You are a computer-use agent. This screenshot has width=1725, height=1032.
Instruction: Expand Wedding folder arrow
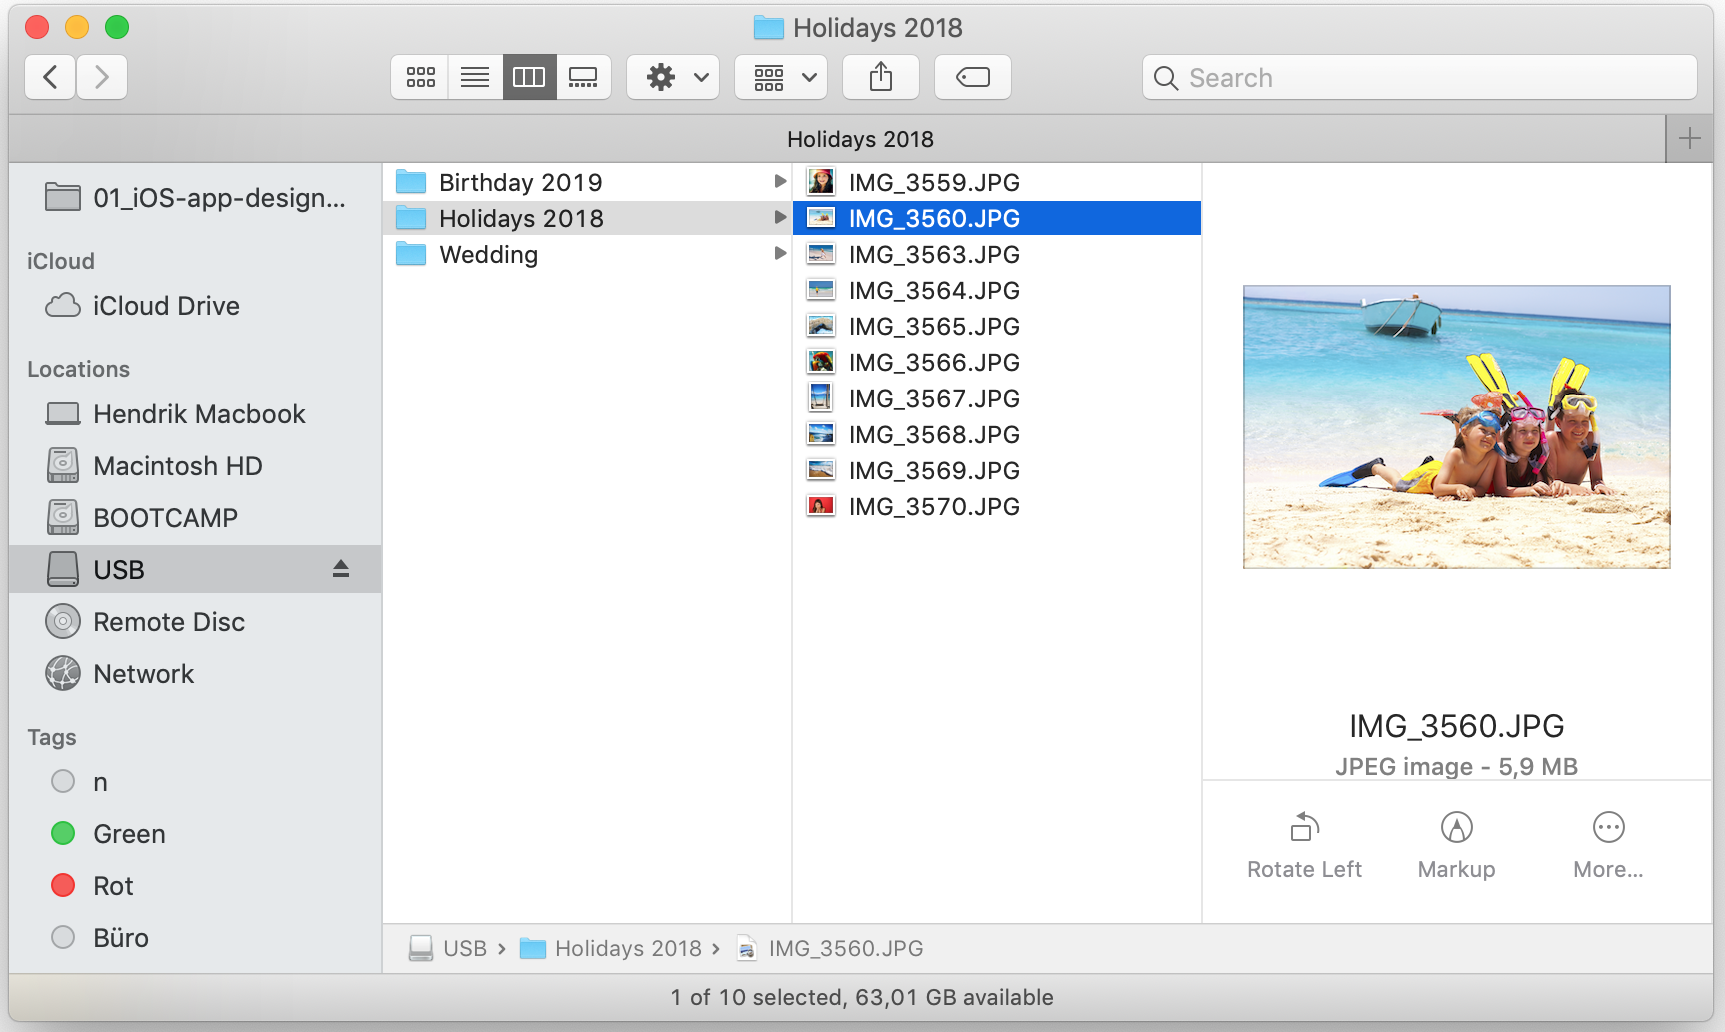pyautogui.click(x=780, y=254)
